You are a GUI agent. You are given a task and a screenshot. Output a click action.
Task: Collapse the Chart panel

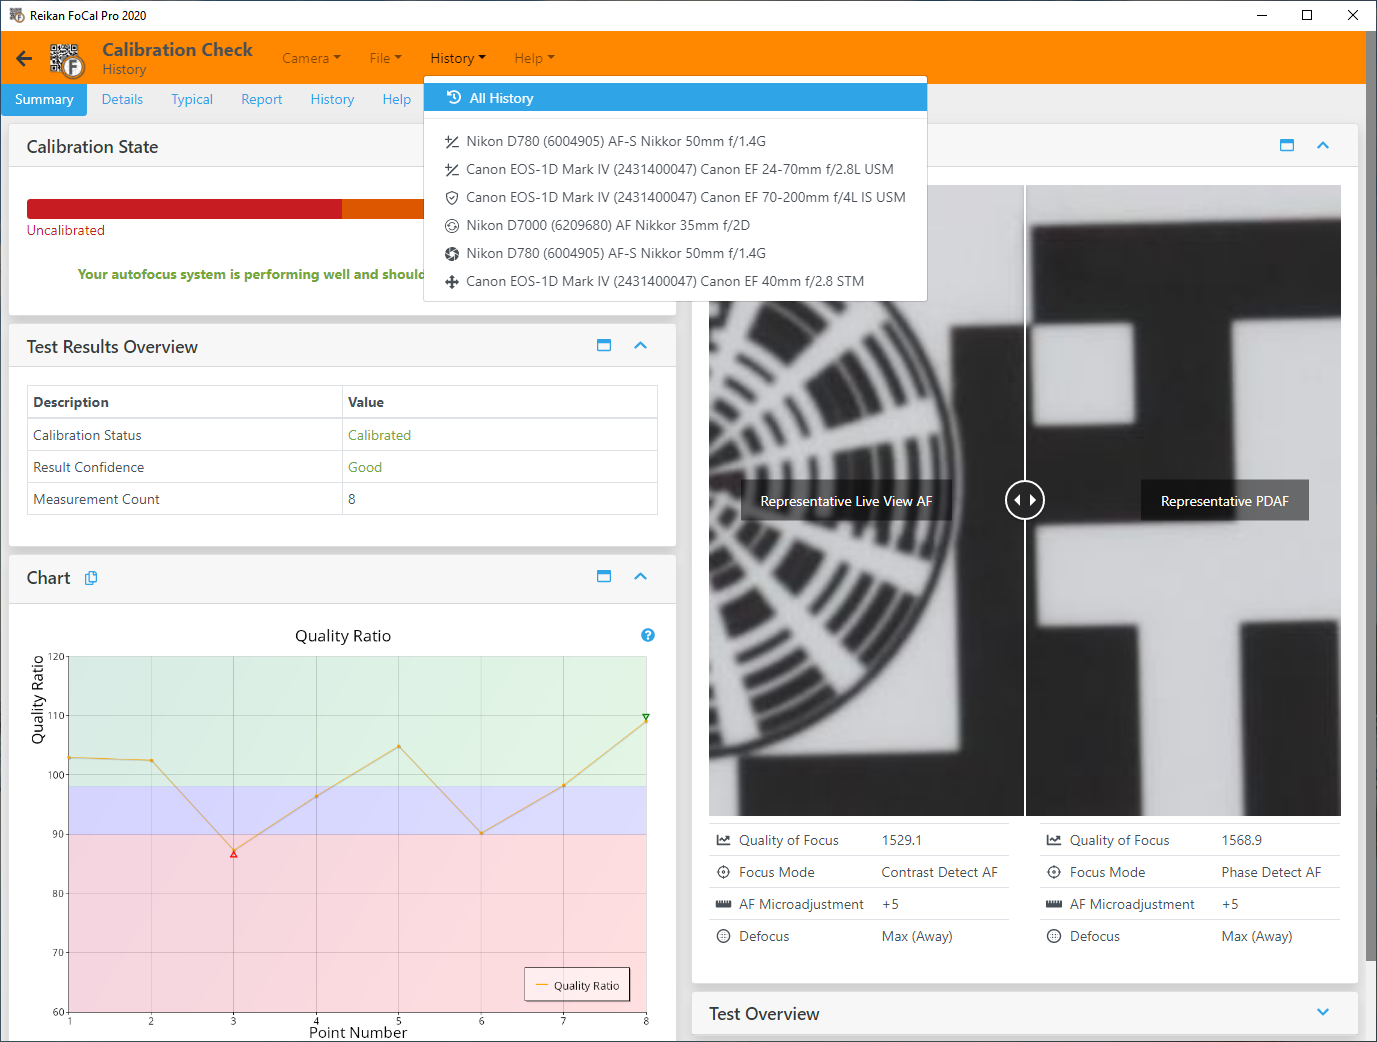tap(641, 576)
